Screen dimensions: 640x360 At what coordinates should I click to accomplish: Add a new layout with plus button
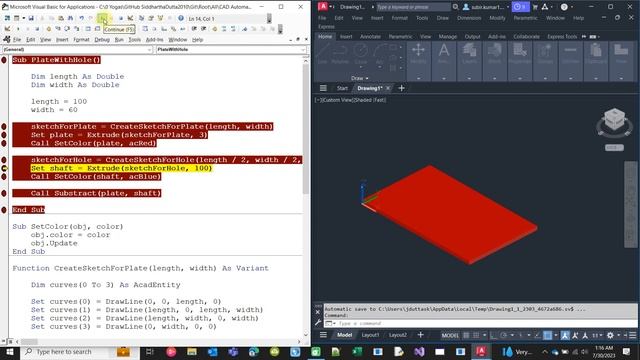point(420,335)
